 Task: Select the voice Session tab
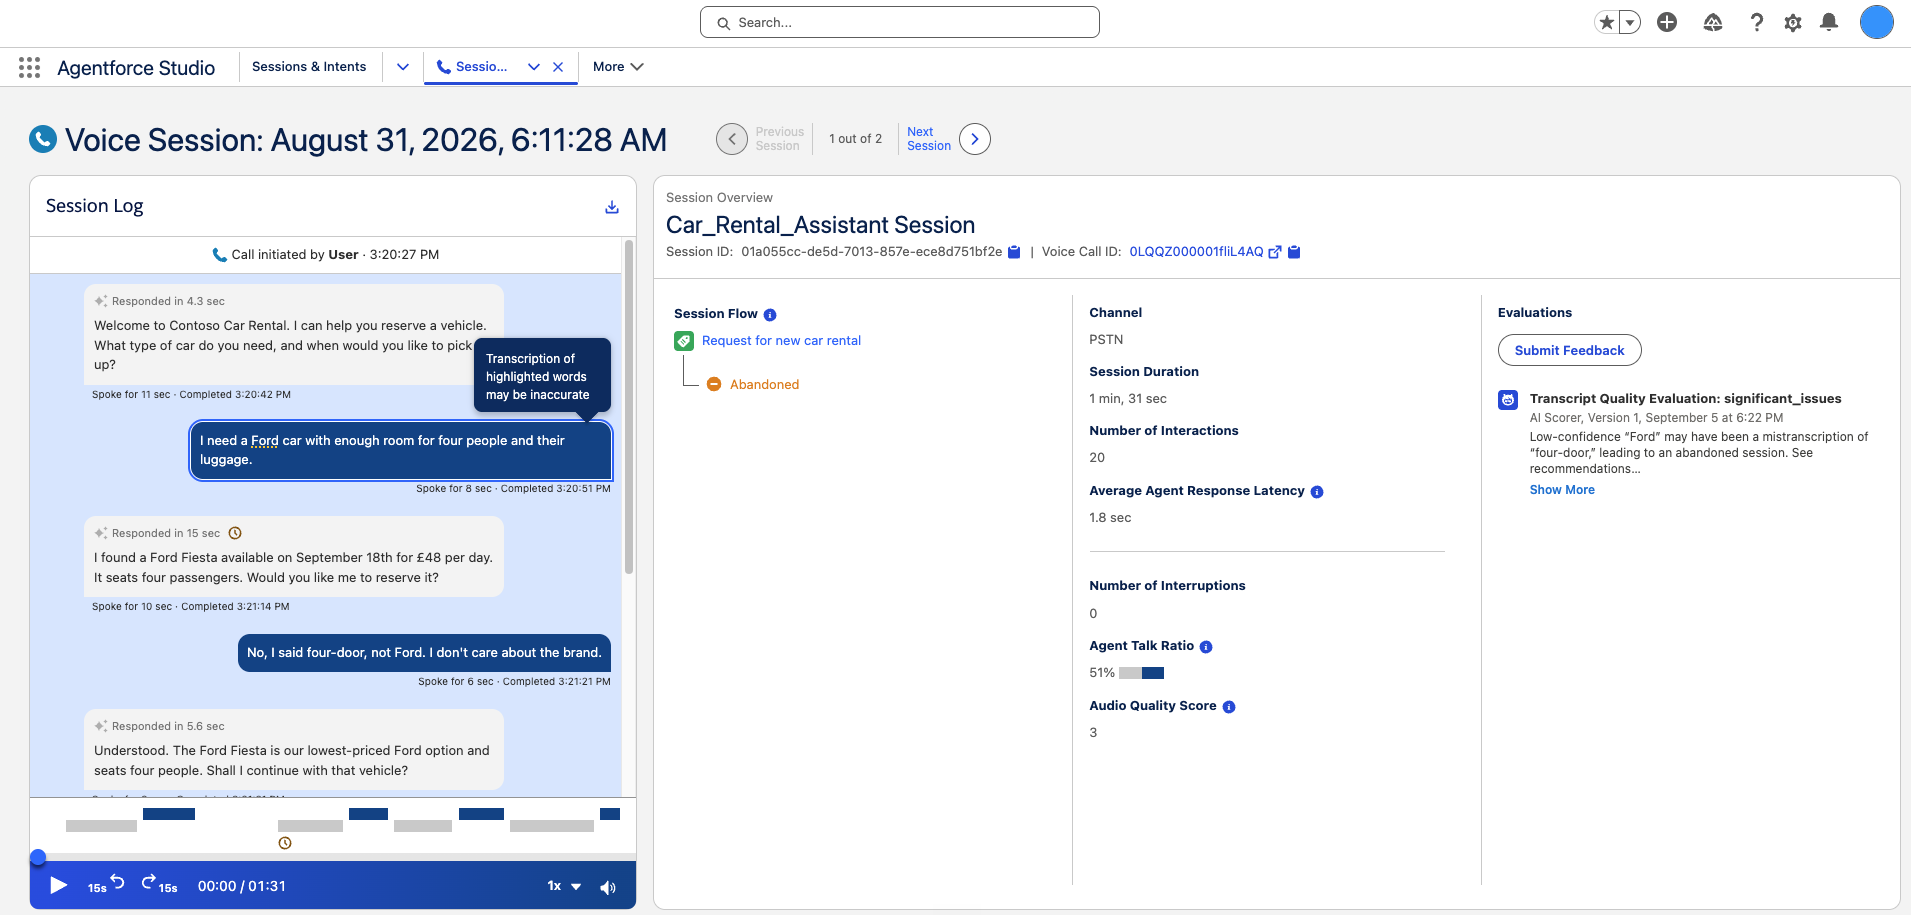tap(472, 67)
